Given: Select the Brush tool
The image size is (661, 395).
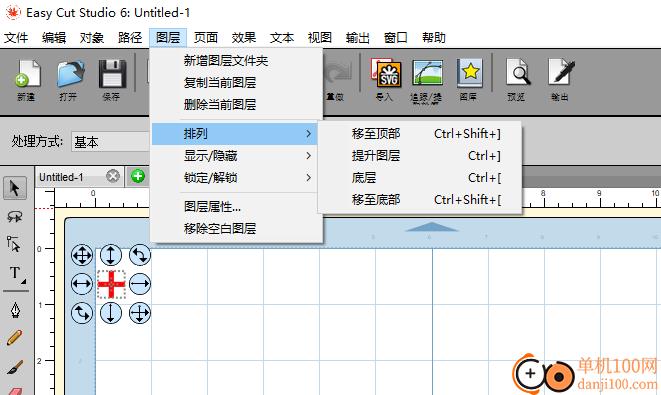Looking at the screenshot, I should 15,367.
